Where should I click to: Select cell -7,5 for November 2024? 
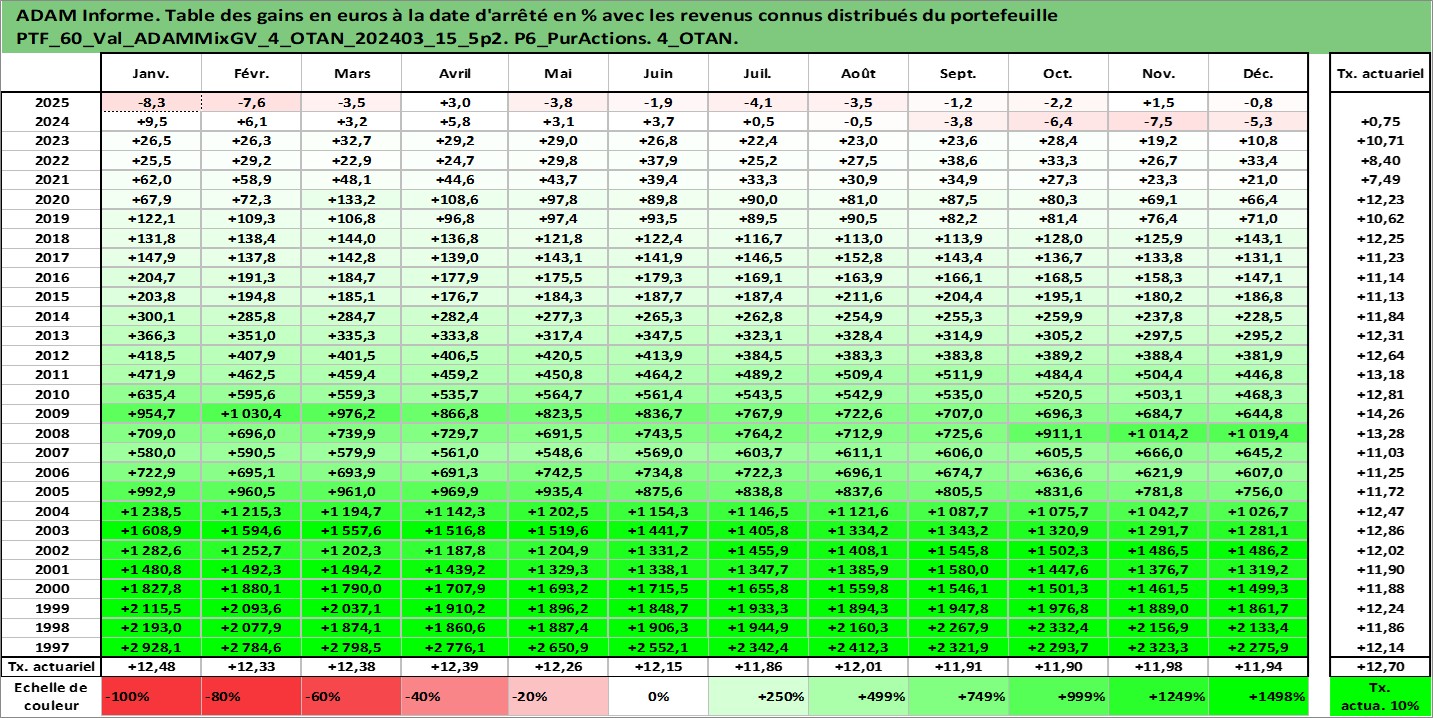[1158, 121]
